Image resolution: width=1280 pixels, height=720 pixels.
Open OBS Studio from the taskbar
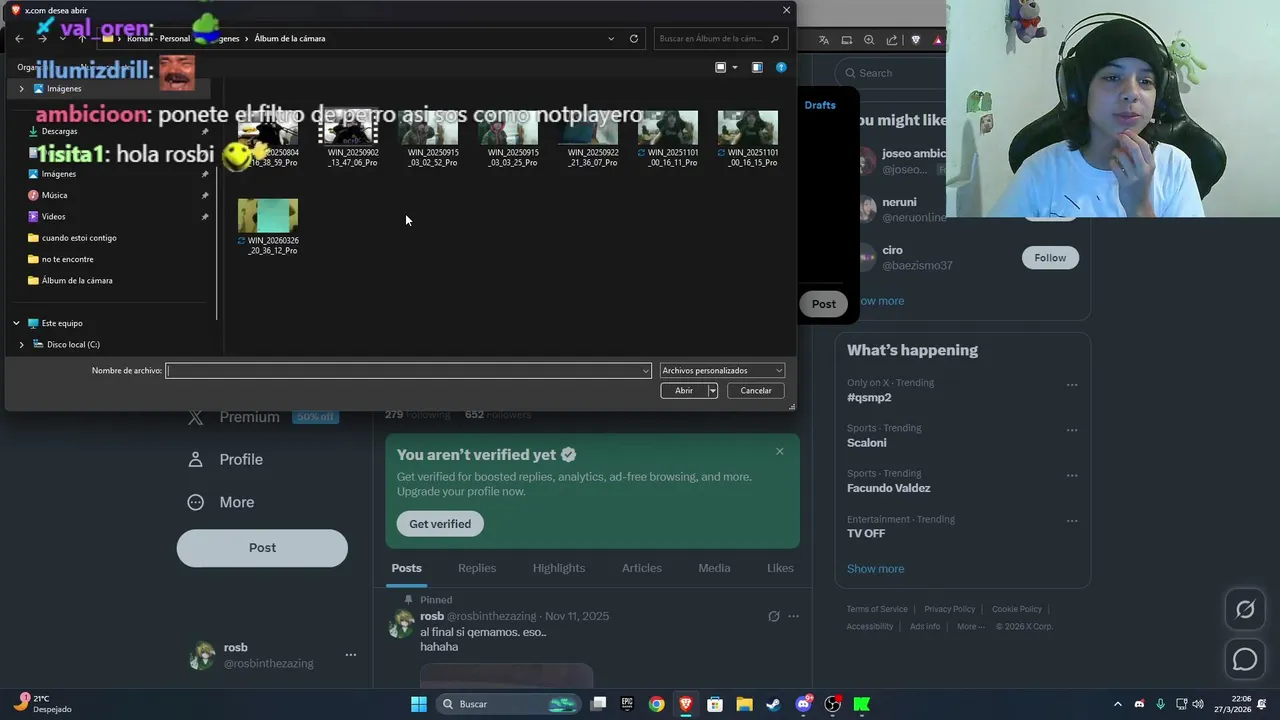click(832, 704)
